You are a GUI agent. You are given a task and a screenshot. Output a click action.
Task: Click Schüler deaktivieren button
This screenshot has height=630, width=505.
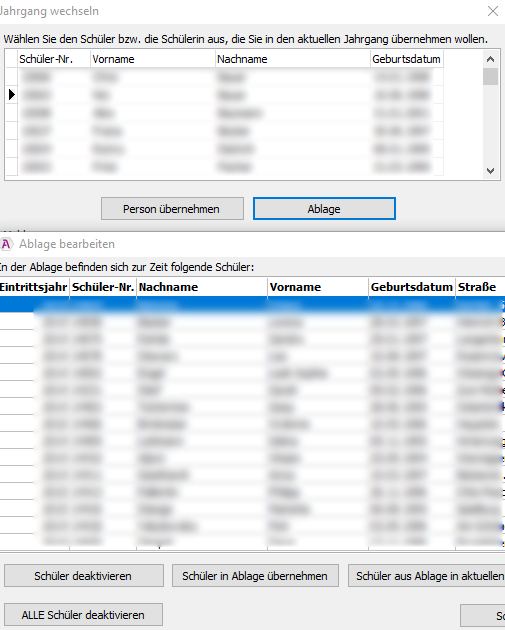pos(84,576)
